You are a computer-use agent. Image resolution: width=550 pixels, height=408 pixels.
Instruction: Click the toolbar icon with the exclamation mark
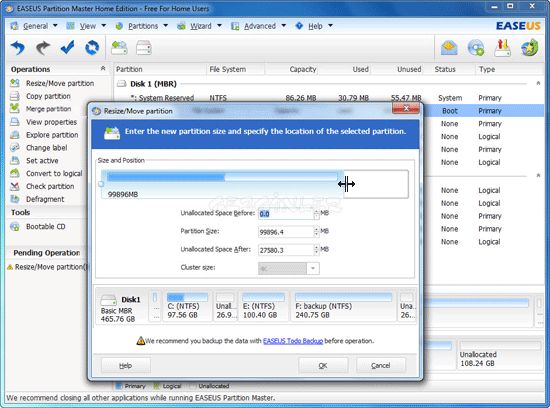502,48
